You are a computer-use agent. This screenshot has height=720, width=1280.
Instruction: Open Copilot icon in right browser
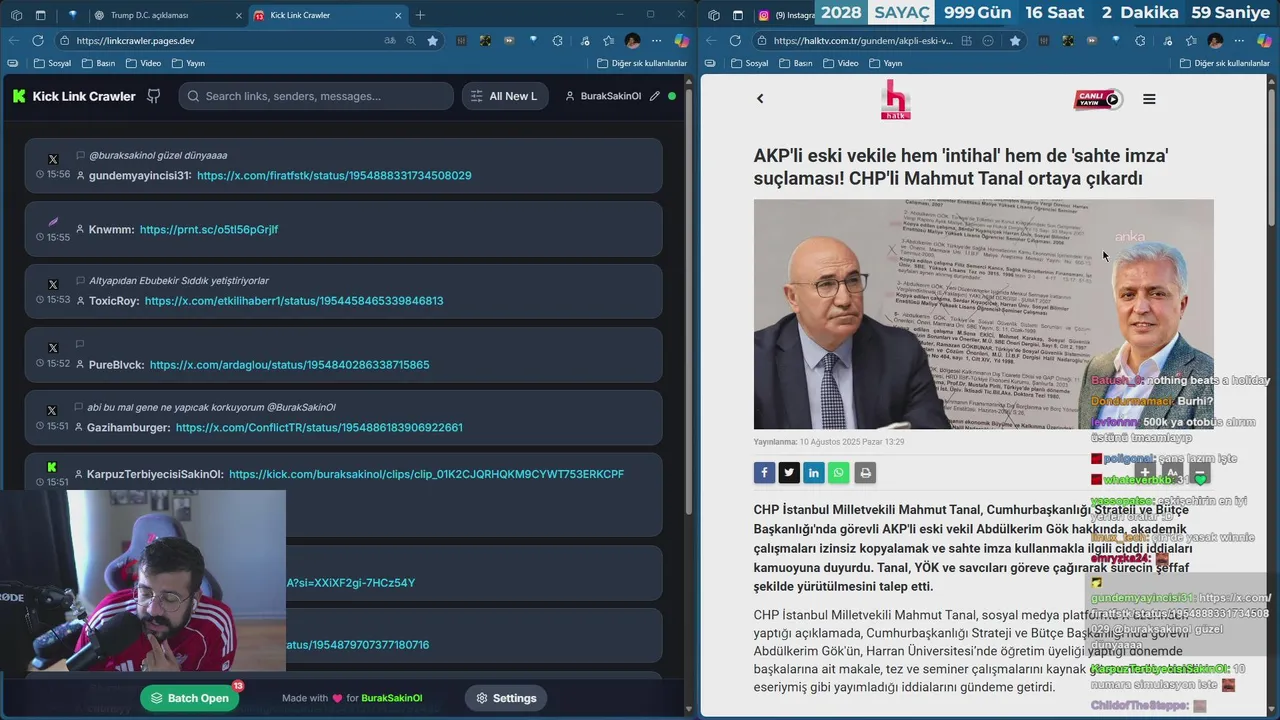(x=1264, y=41)
